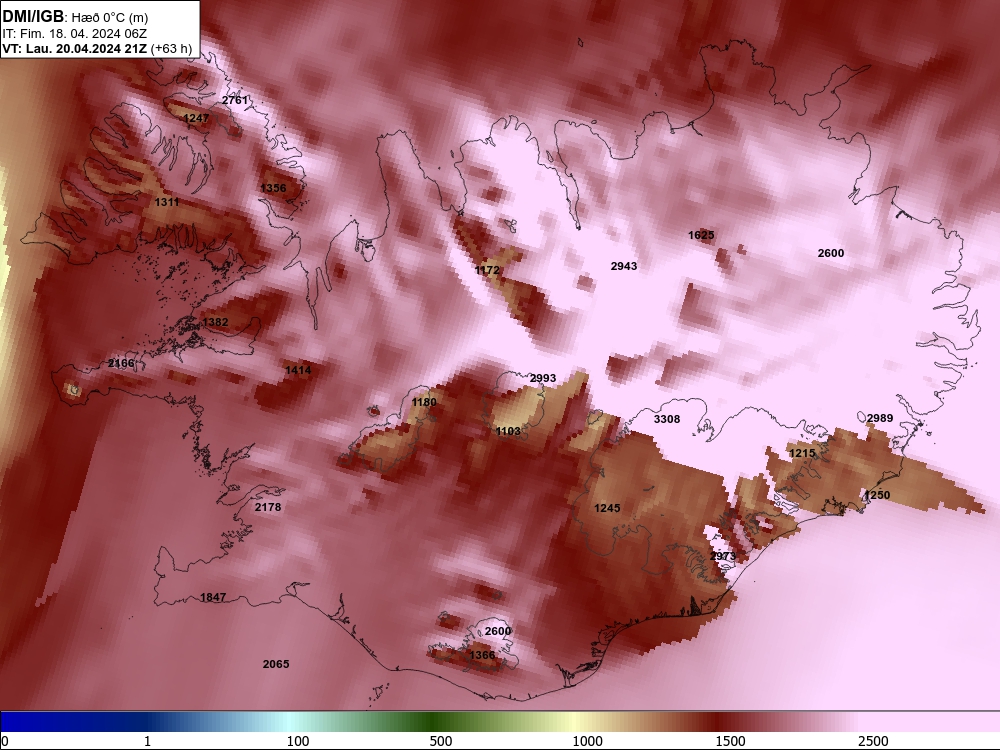Select the 2943 height label

[x=624, y=266]
